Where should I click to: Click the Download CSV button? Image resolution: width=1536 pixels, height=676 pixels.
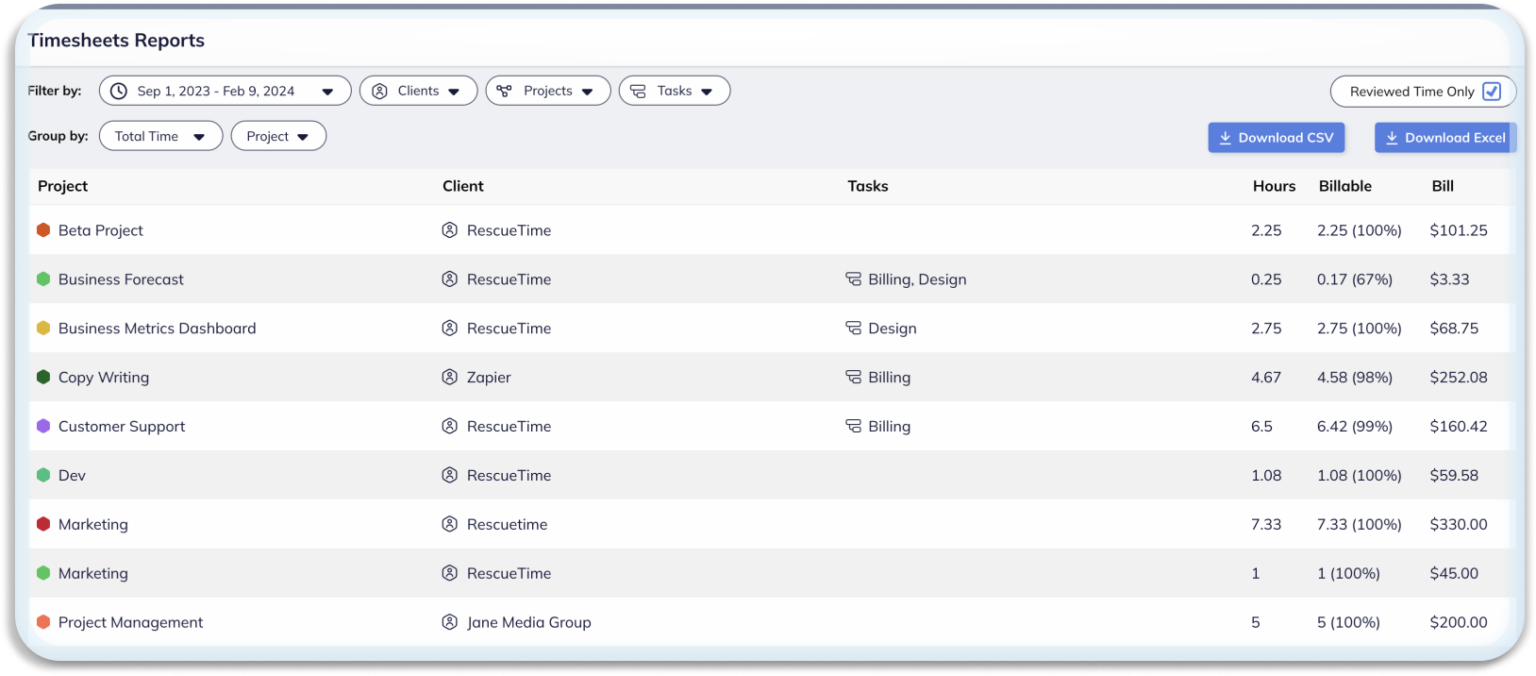pos(1276,137)
